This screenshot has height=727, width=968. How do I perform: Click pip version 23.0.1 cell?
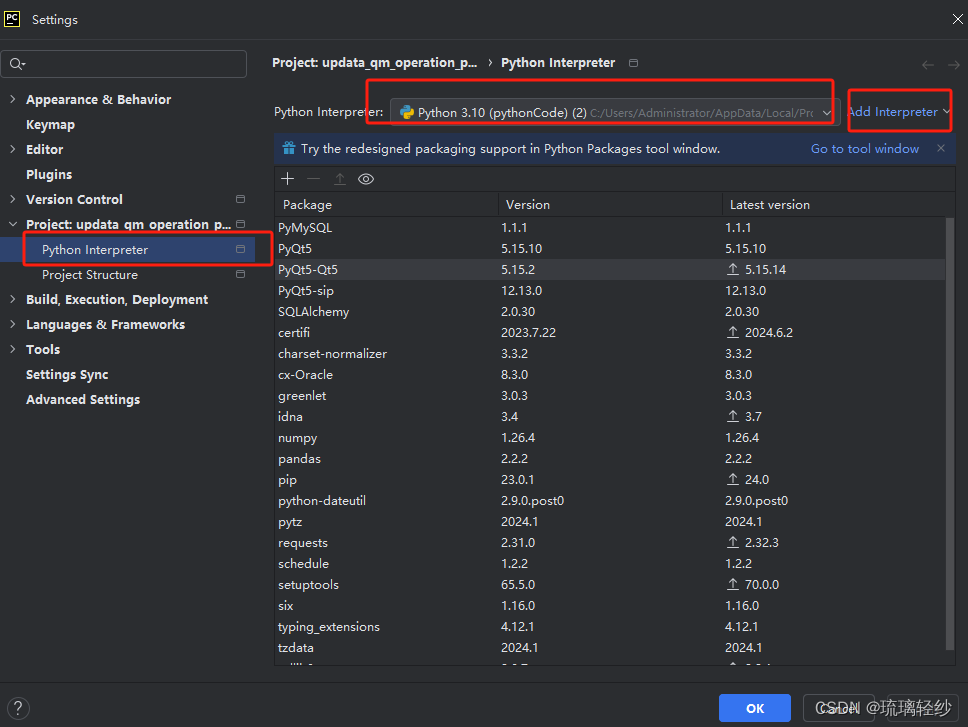tap(517, 480)
